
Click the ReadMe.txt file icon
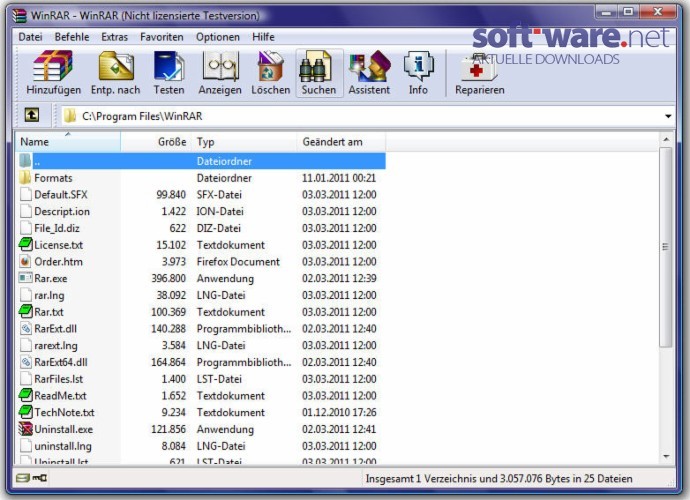click(x=26, y=395)
